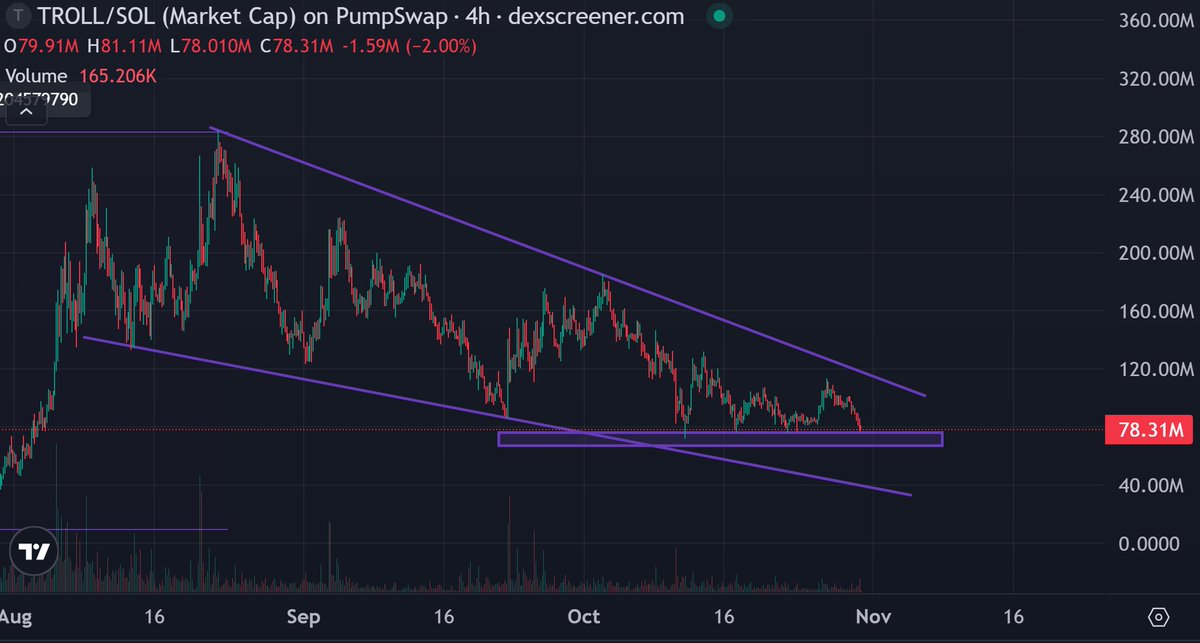Select the lower descending purple trendline
Image resolution: width=1200 pixels, height=643 pixels.
tap(497, 416)
